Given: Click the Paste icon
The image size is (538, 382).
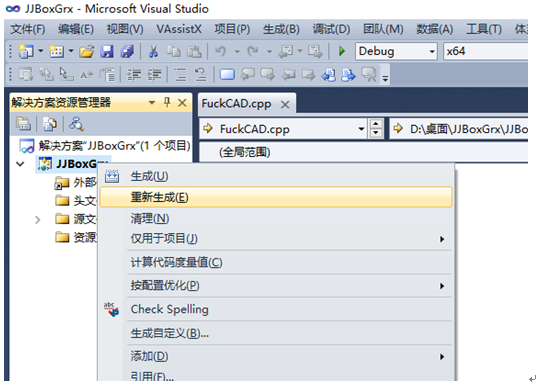Looking at the screenshot, I should (x=194, y=51).
